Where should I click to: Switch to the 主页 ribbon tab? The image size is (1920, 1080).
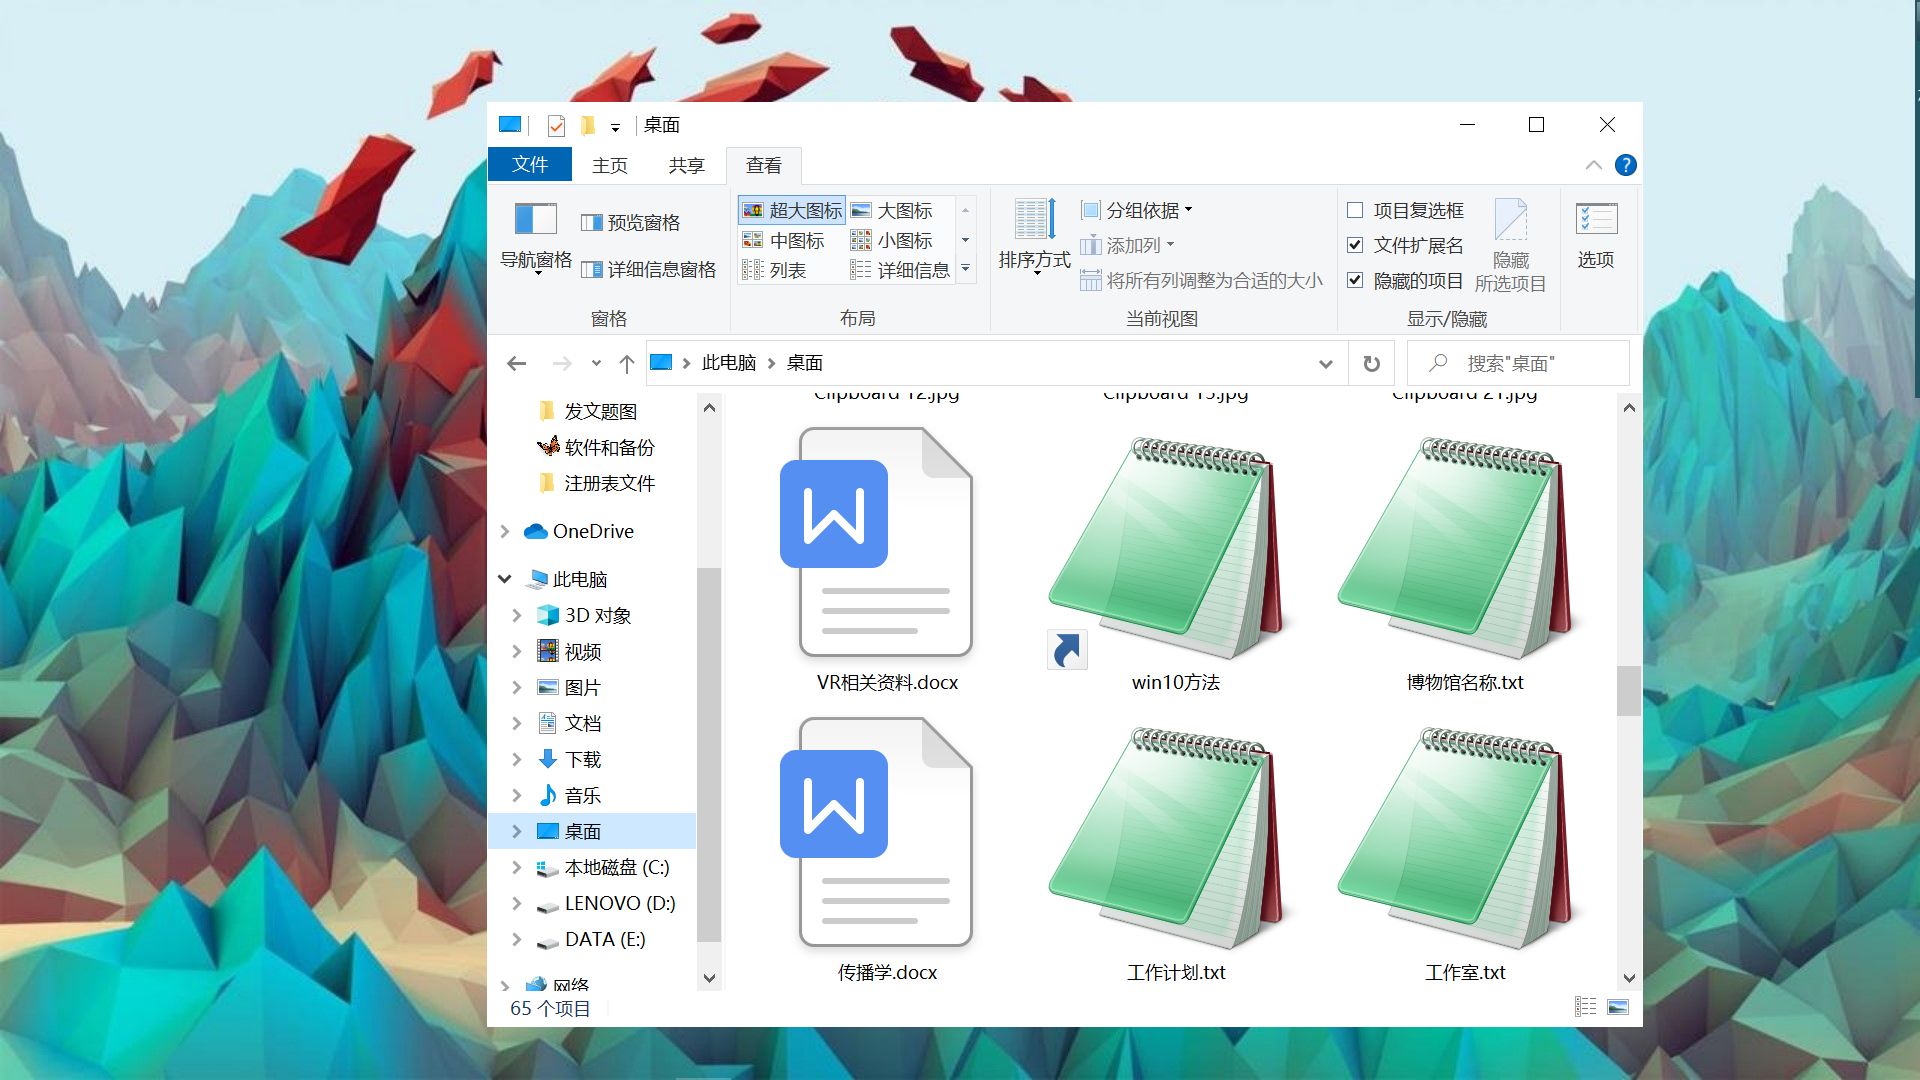[609, 165]
